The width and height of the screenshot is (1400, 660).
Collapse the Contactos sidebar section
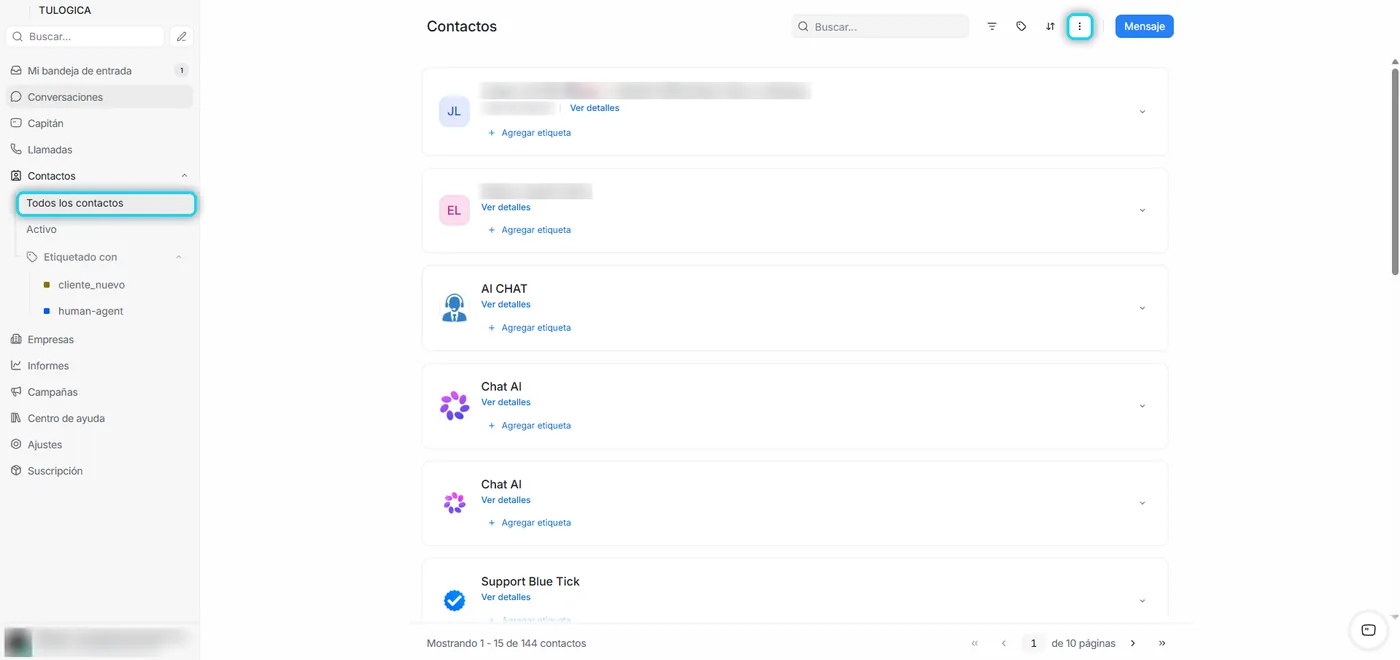tap(184, 176)
